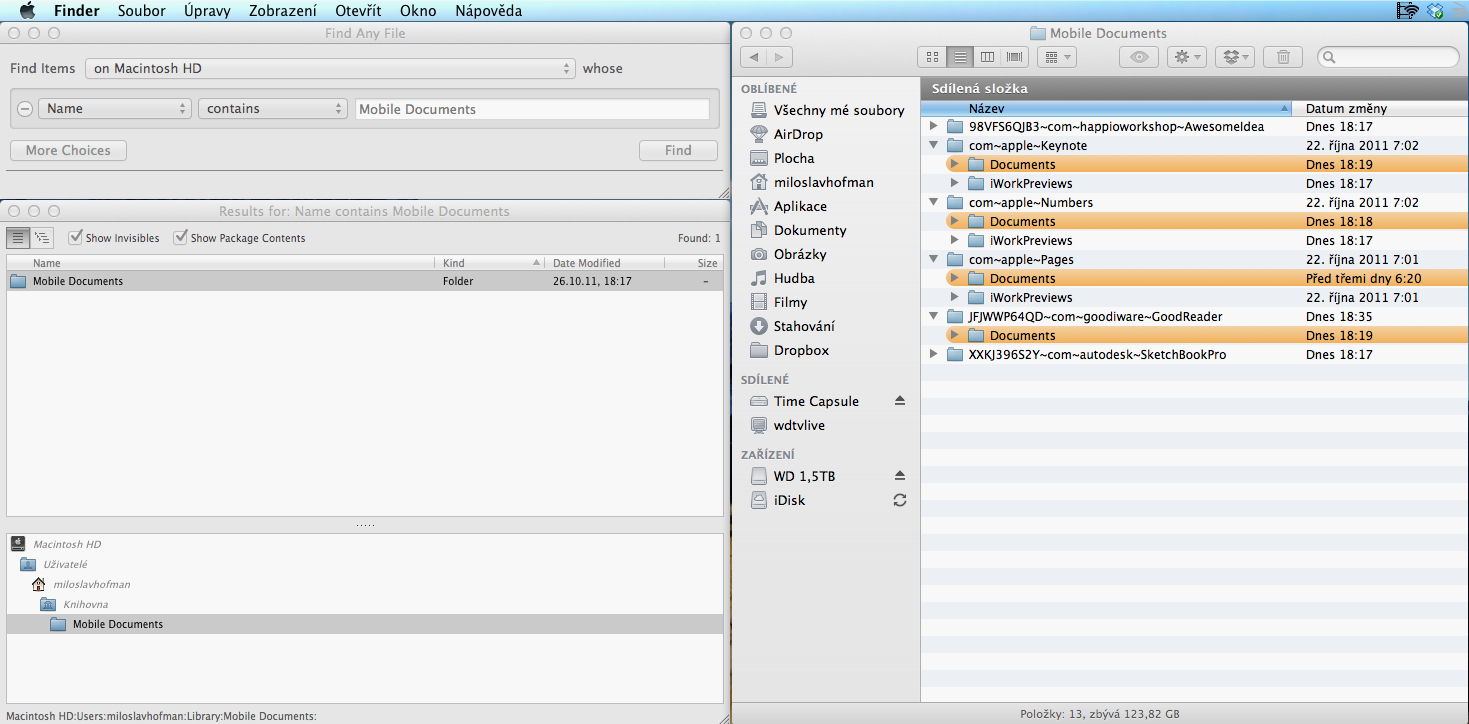Open the contains condition dropdown

273,109
